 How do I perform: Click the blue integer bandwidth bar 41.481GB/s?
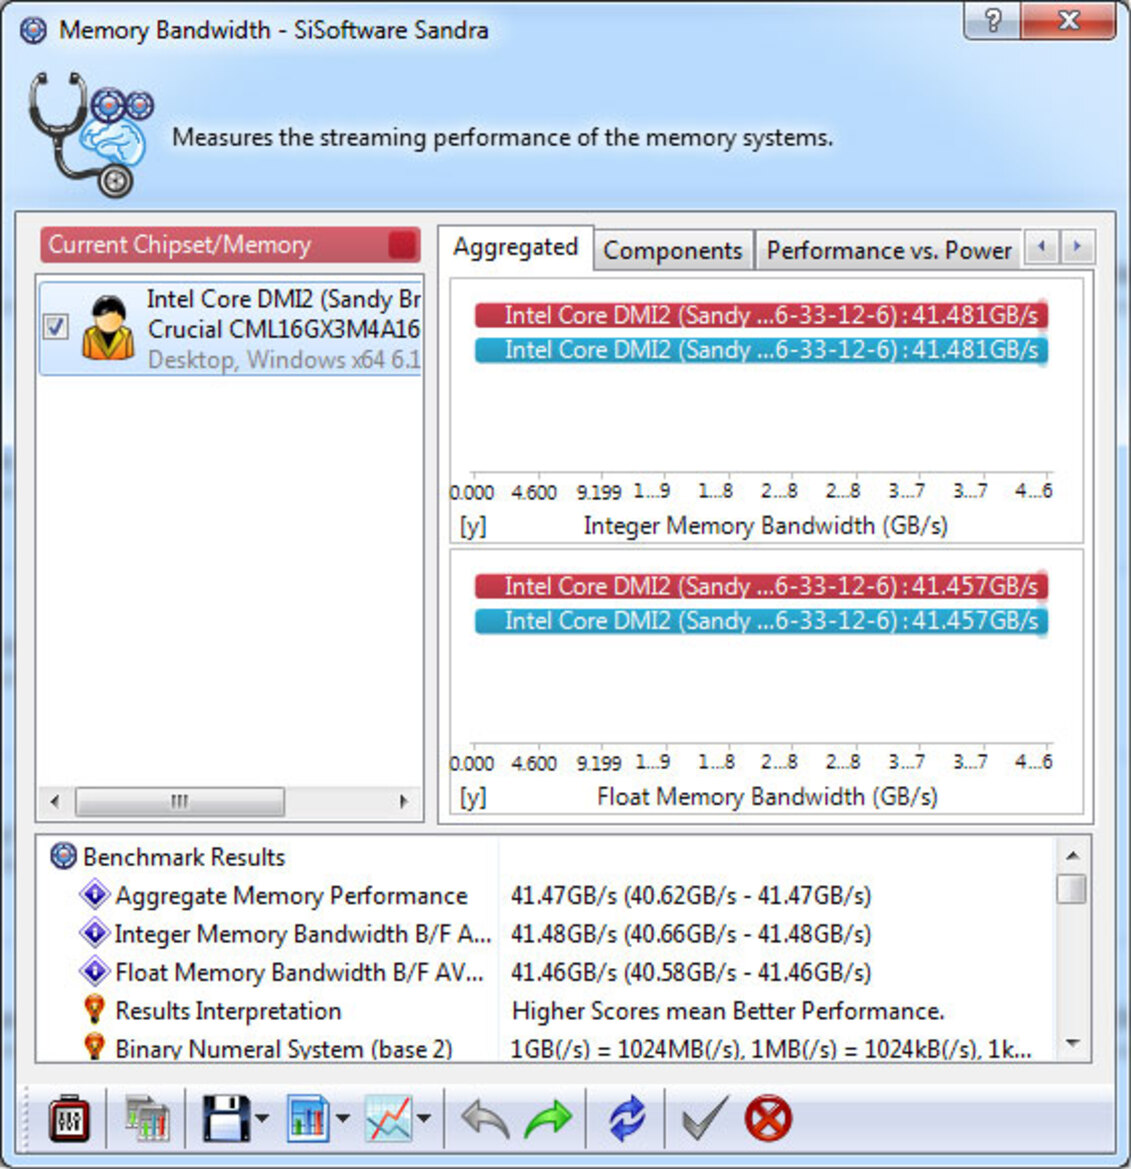pyautogui.click(x=761, y=350)
